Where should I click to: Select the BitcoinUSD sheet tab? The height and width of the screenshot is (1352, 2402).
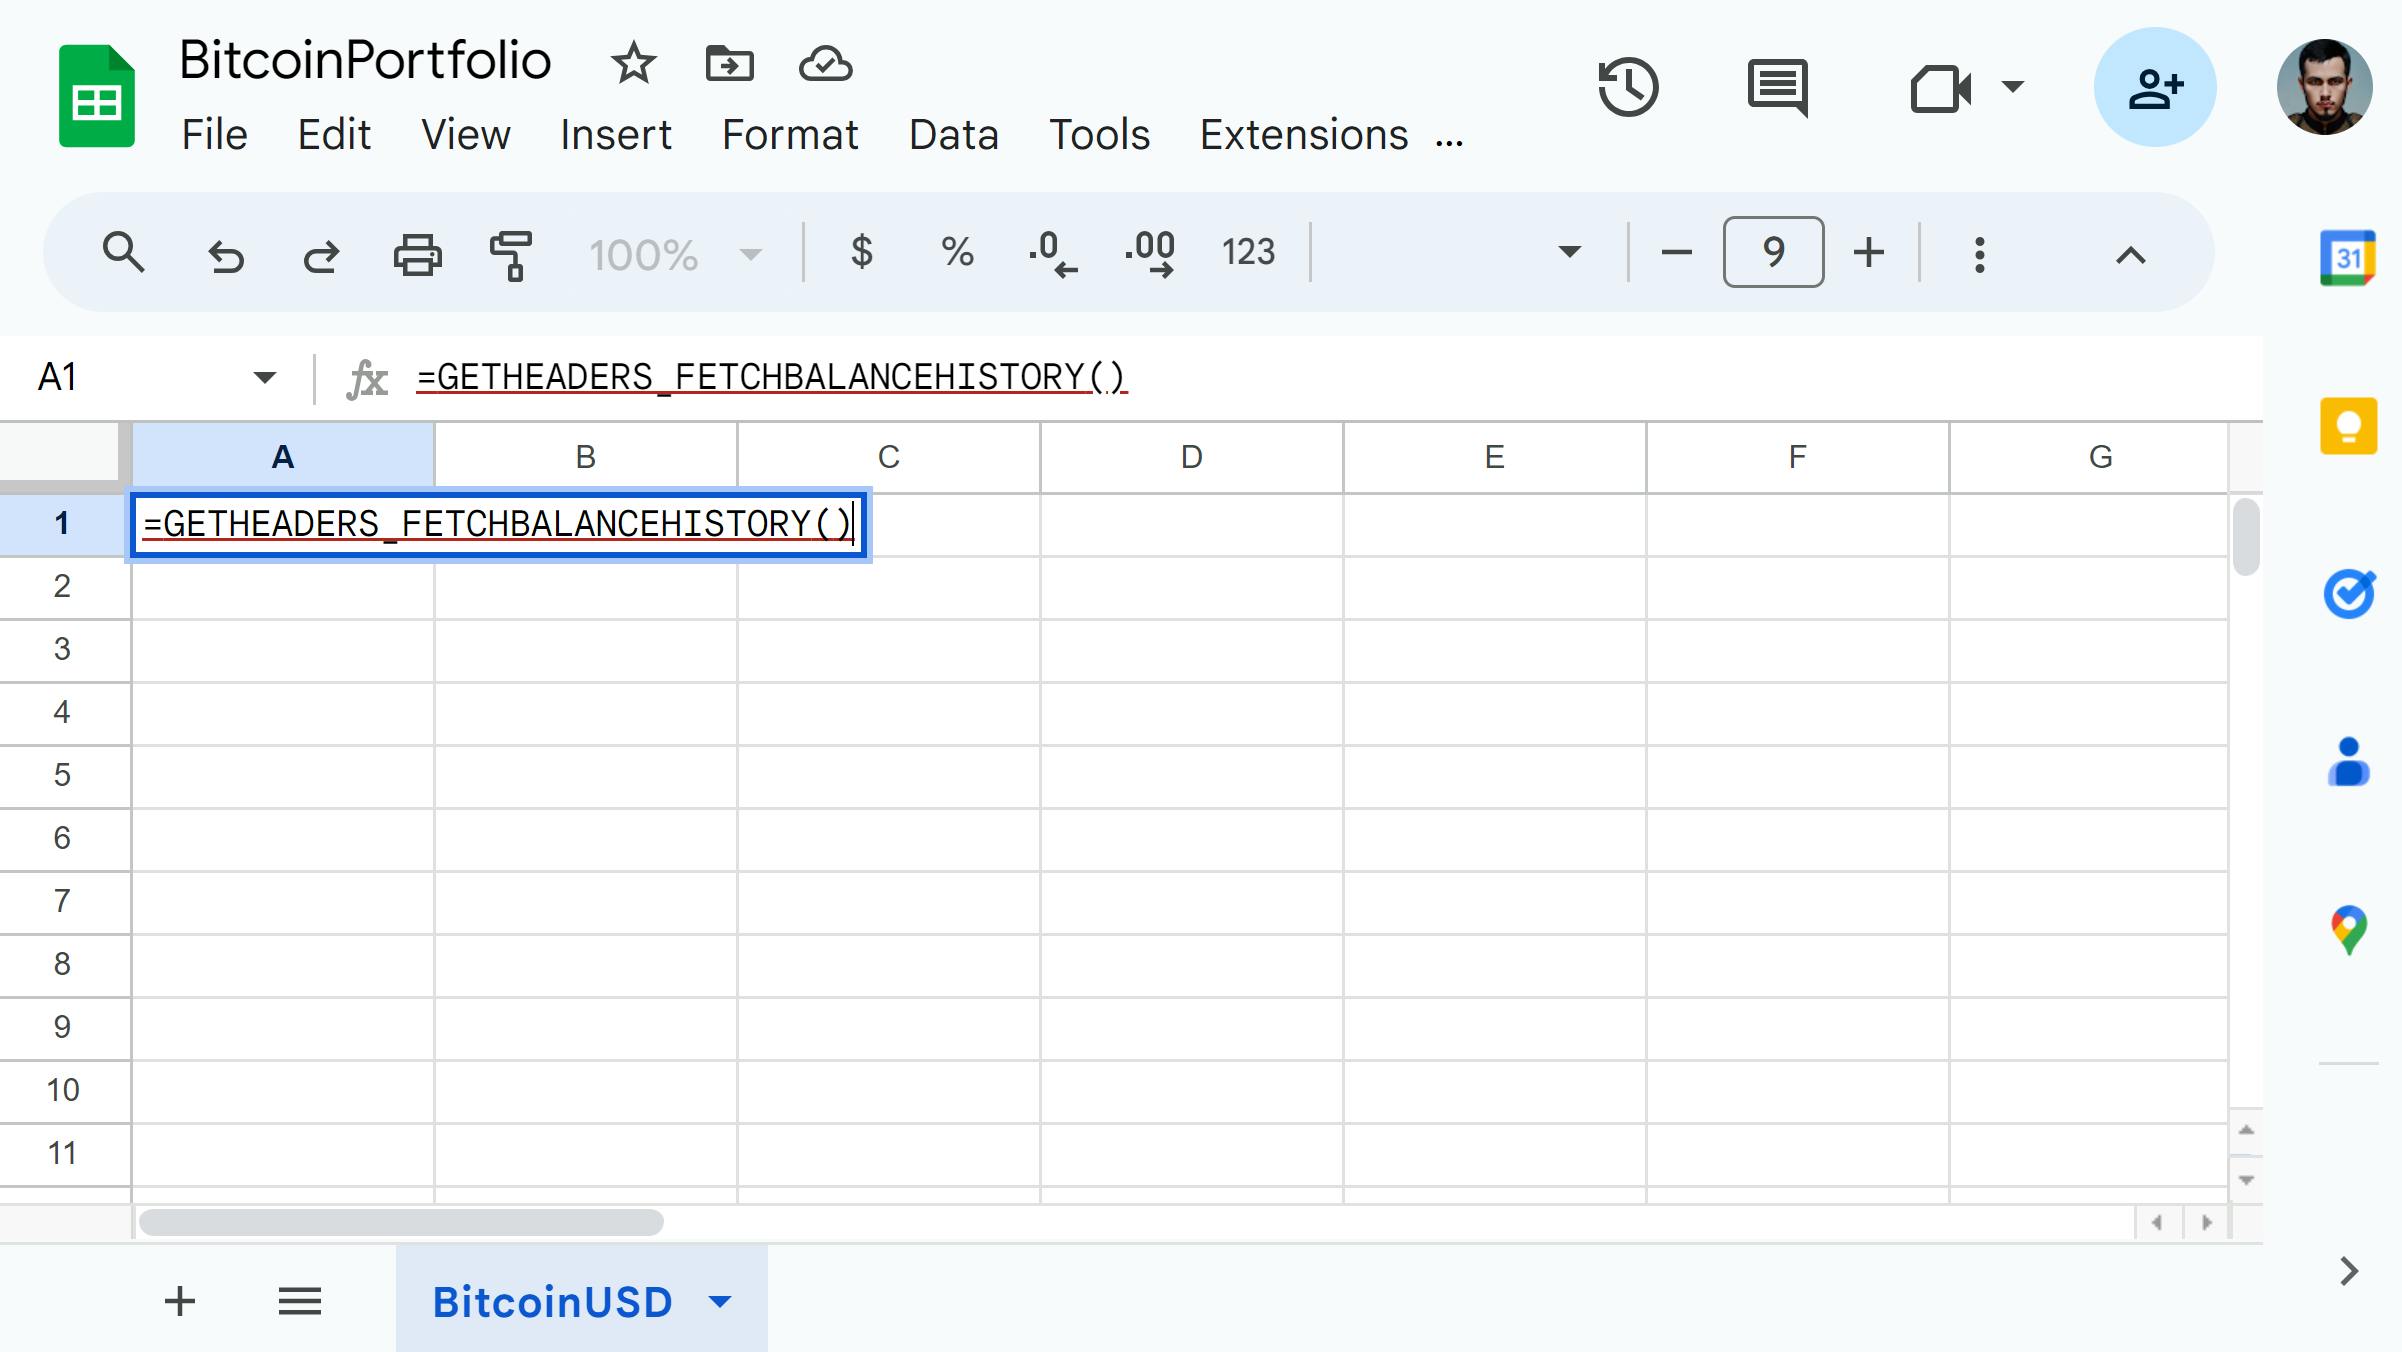[x=552, y=1301]
